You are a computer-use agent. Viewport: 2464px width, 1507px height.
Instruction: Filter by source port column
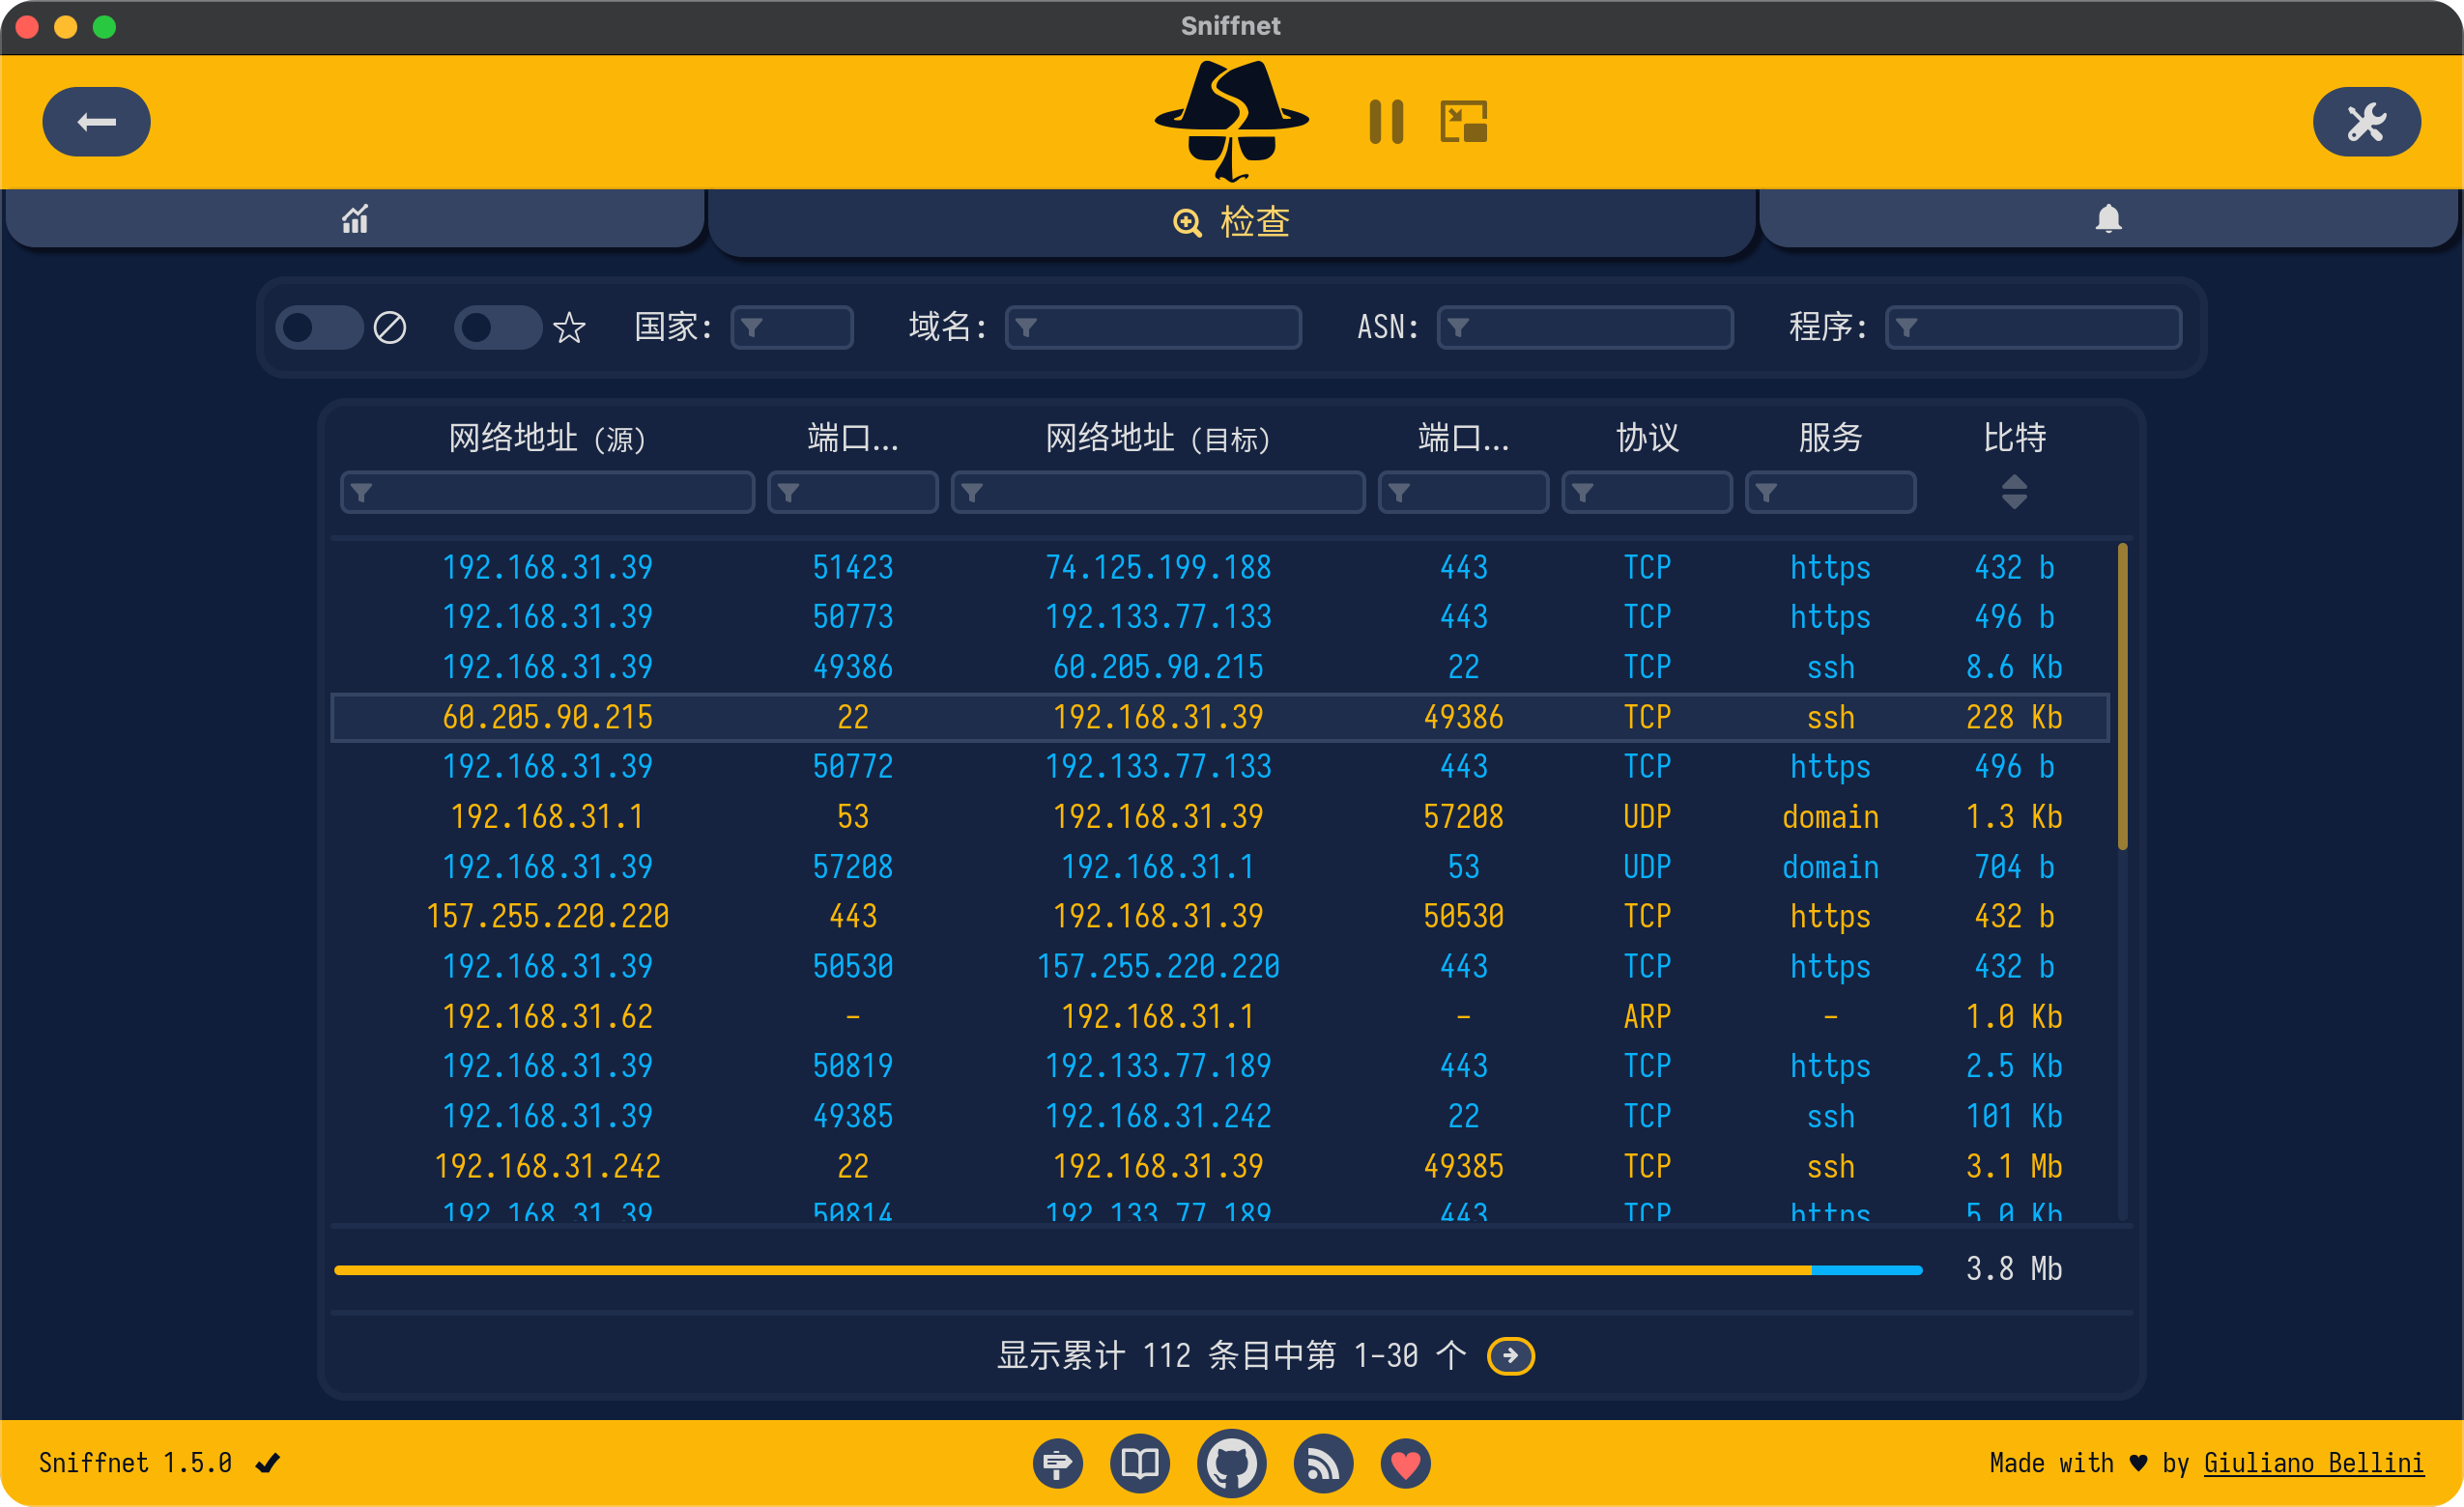[x=852, y=492]
